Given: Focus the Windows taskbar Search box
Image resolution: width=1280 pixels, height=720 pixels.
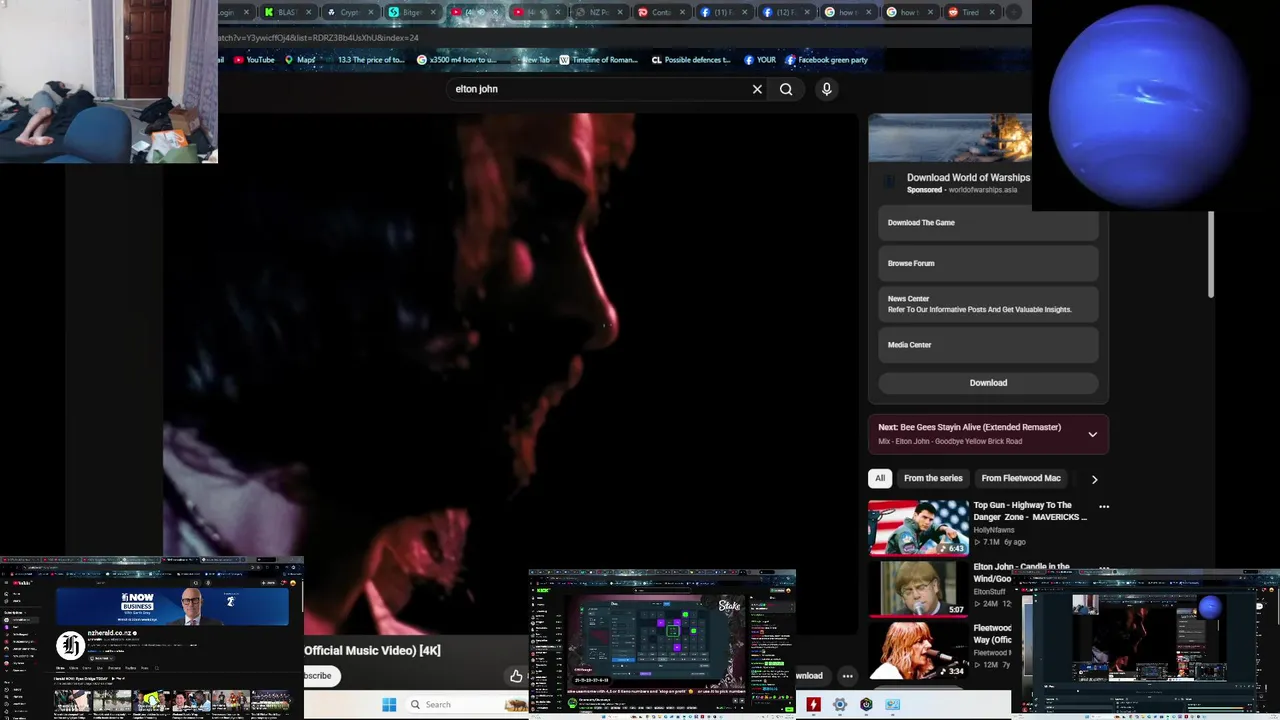Looking at the screenshot, I should pyautogui.click(x=454, y=704).
